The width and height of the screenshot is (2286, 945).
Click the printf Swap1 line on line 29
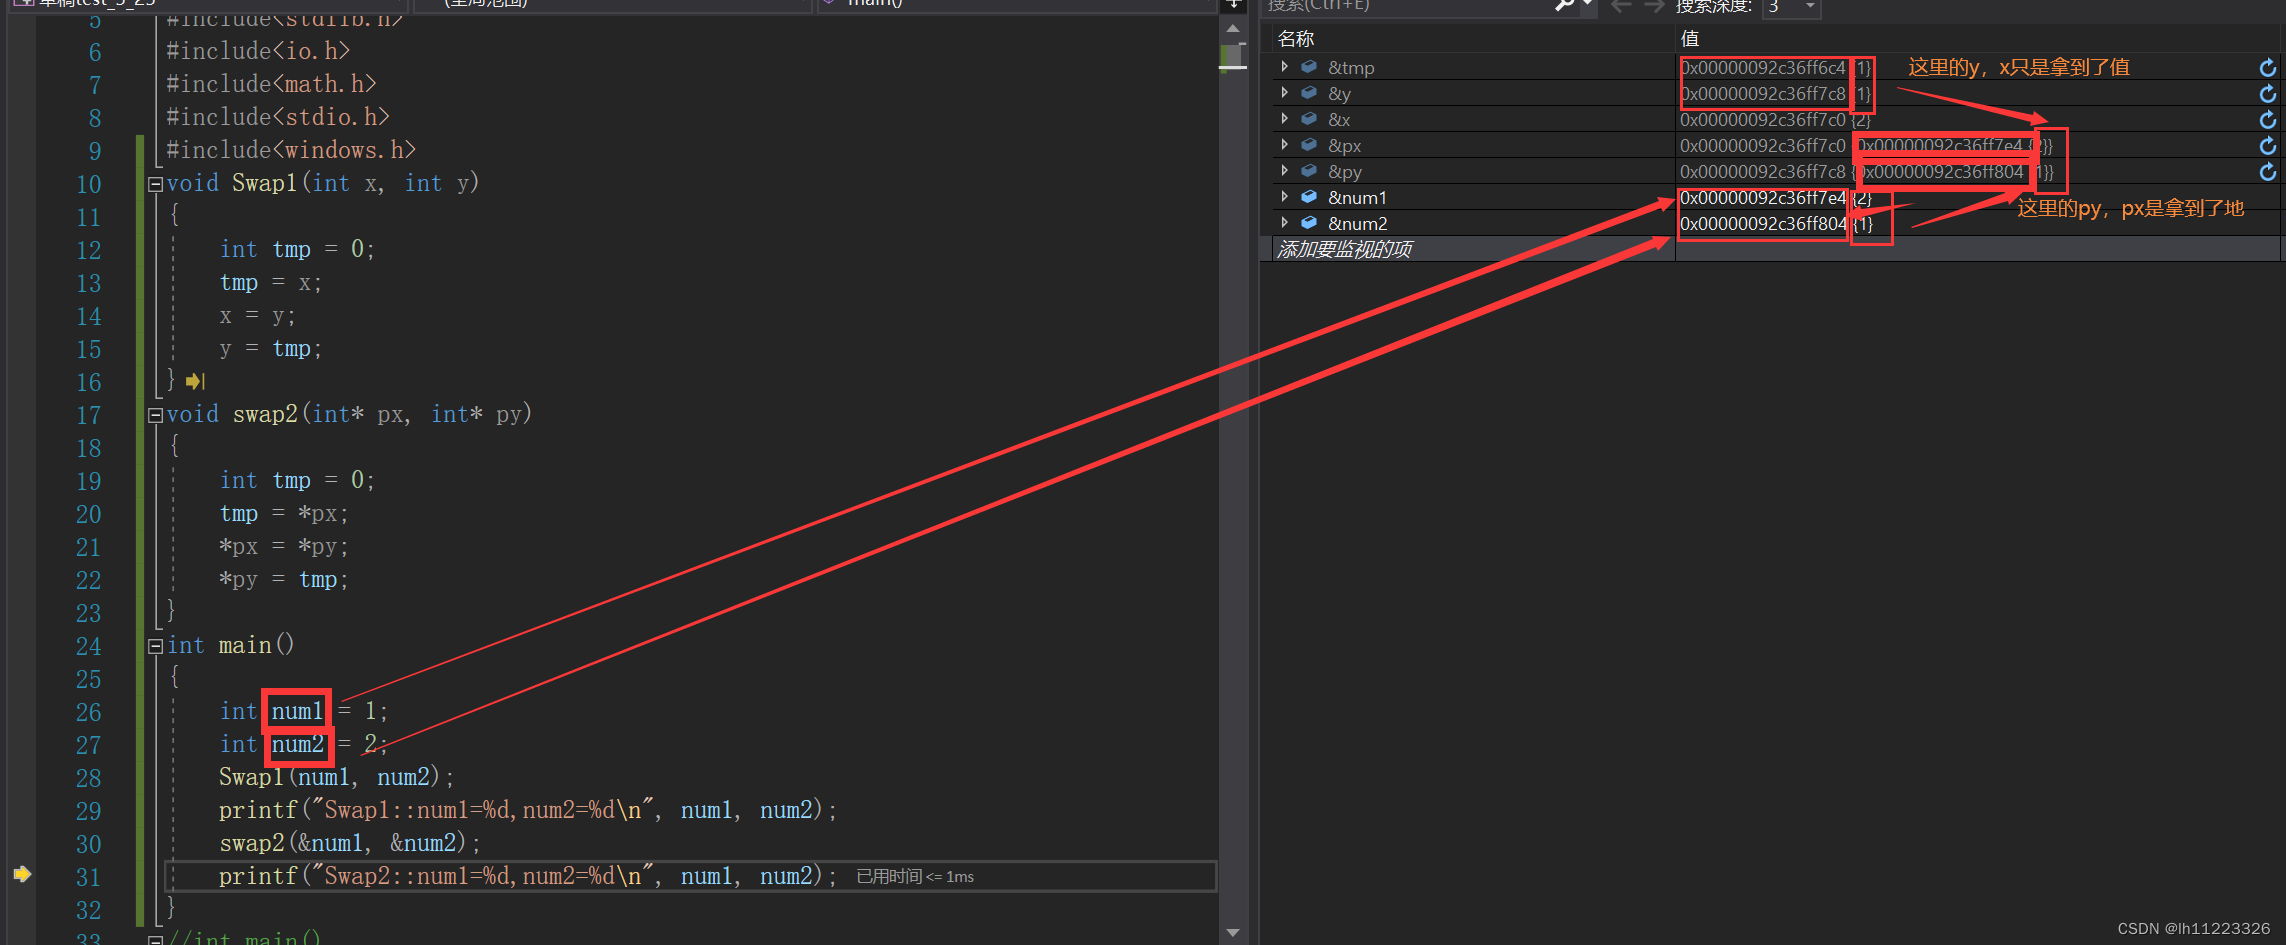point(528,810)
